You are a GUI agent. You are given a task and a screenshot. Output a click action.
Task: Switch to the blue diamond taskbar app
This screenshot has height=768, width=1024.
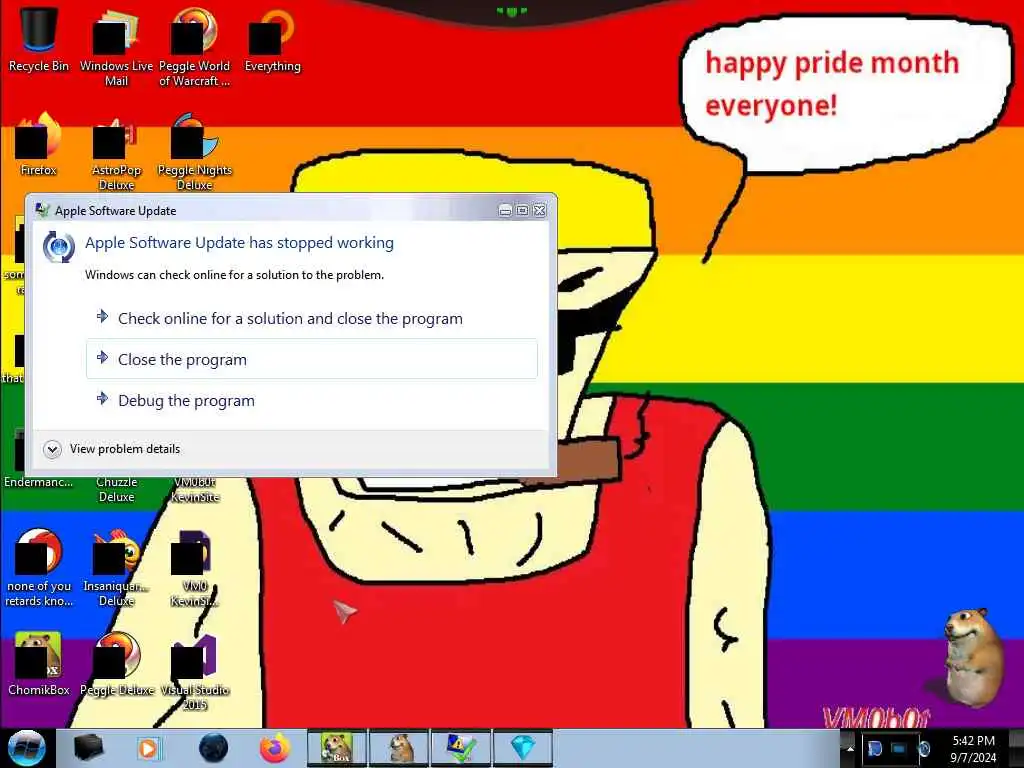coord(522,748)
